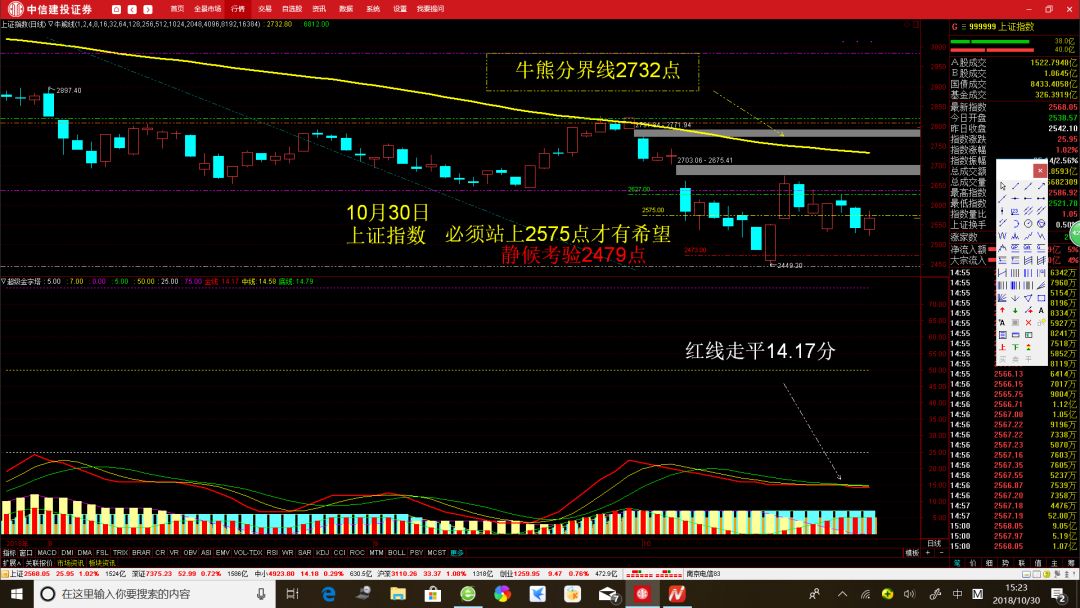Open Microsoft Edge from taskbar

click(x=329, y=594)
